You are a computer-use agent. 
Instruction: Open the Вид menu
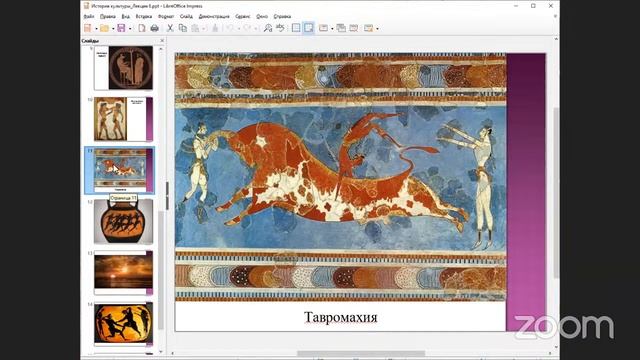(x=125, y=17)
